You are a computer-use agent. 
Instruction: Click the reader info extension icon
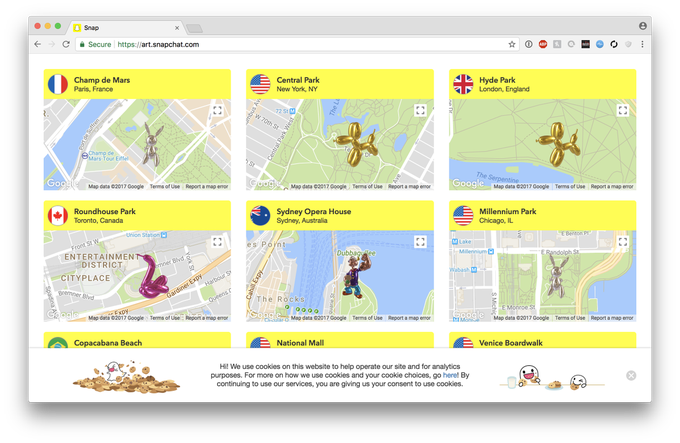528,44
